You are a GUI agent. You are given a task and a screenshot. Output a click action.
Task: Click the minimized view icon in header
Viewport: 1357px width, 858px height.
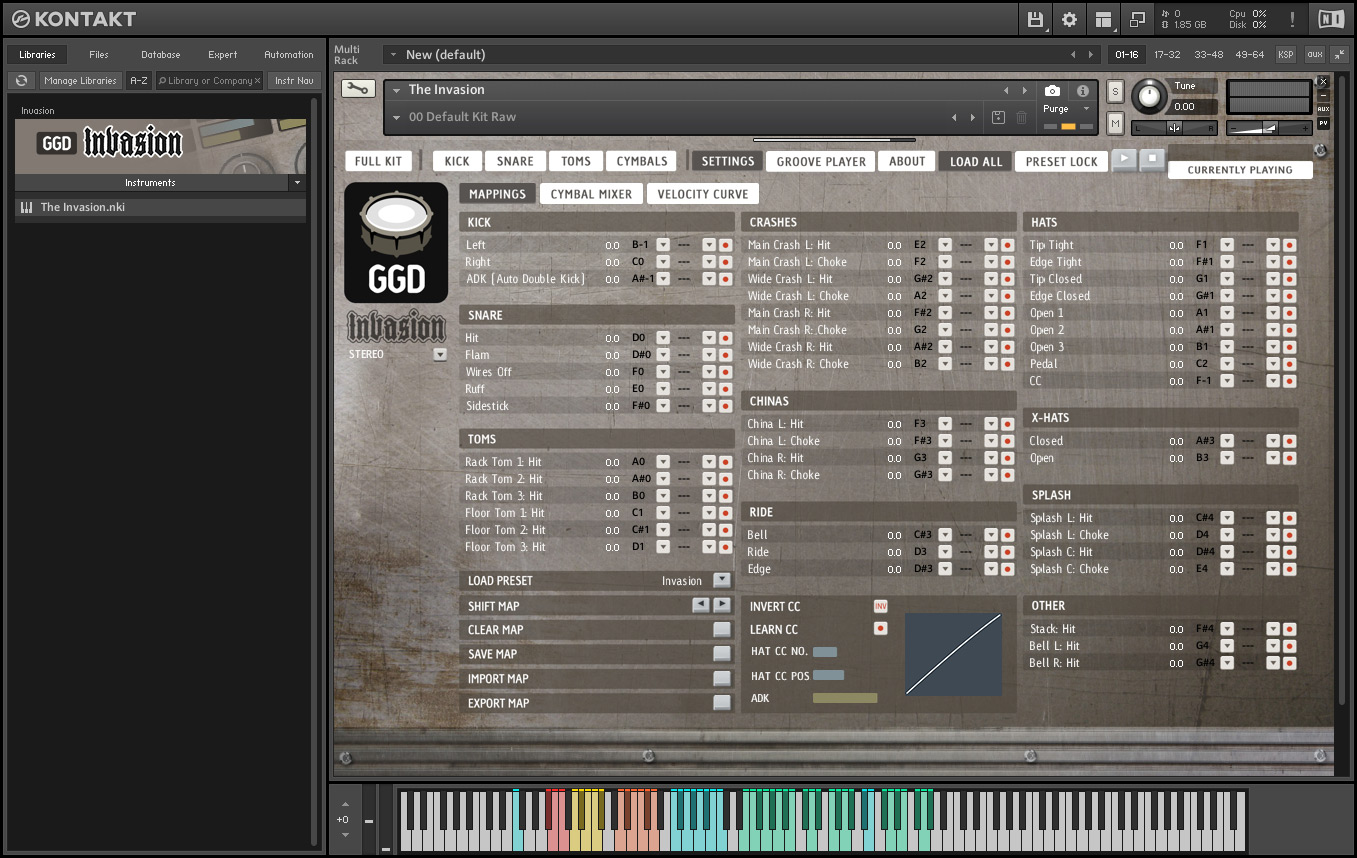(1137, 19)
